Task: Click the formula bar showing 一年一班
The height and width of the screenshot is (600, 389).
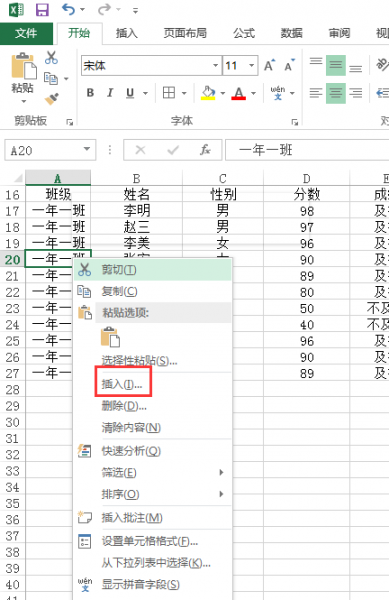Action: tap(307, 150)
